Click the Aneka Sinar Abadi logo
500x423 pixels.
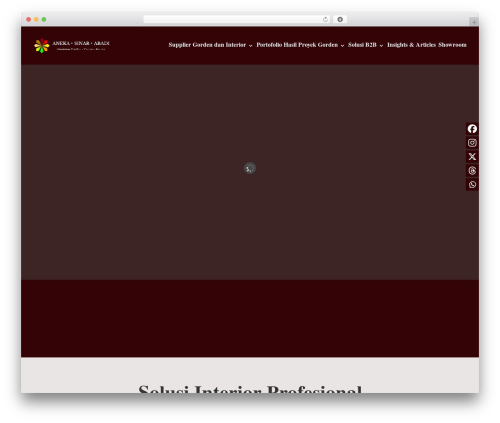72,46
